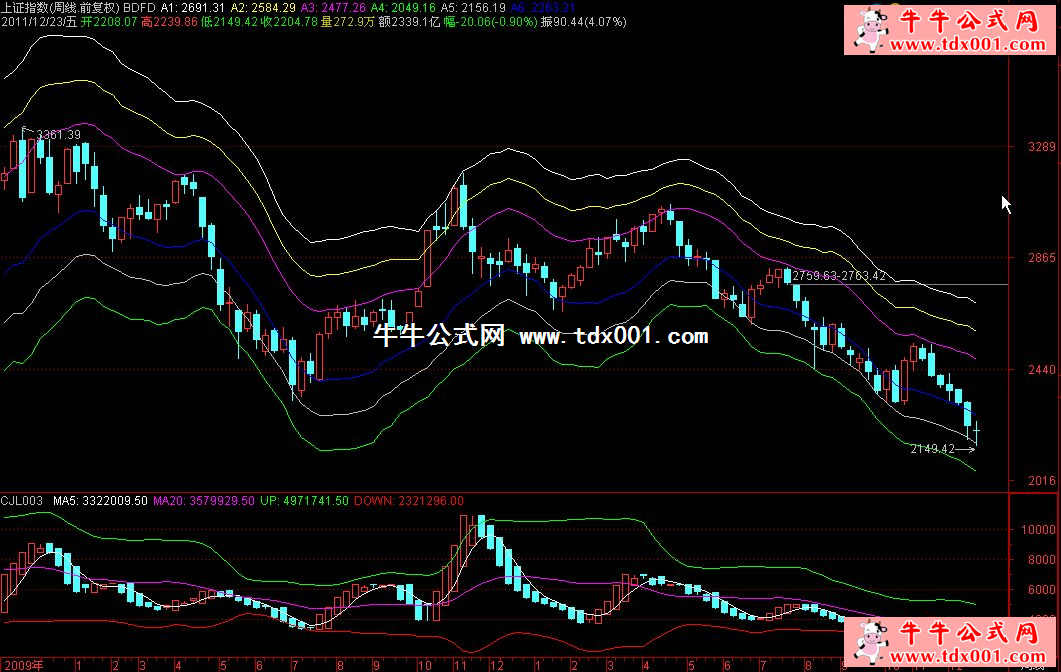Click the 8000 volume axis label
The height and width of the screenshot is (672, 1061).
[x=1041, y=560]
